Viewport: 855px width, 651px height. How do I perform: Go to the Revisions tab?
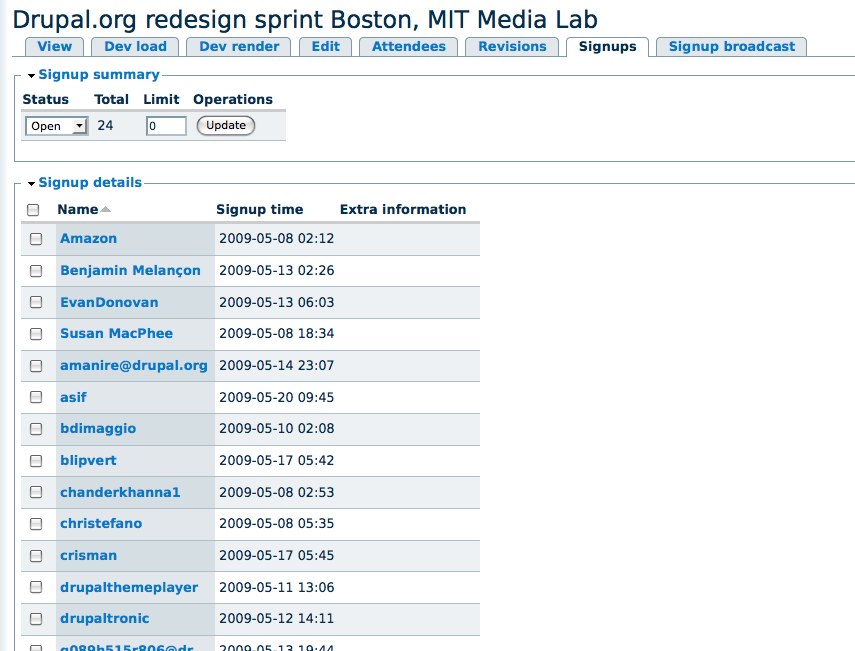pos(512,47)
